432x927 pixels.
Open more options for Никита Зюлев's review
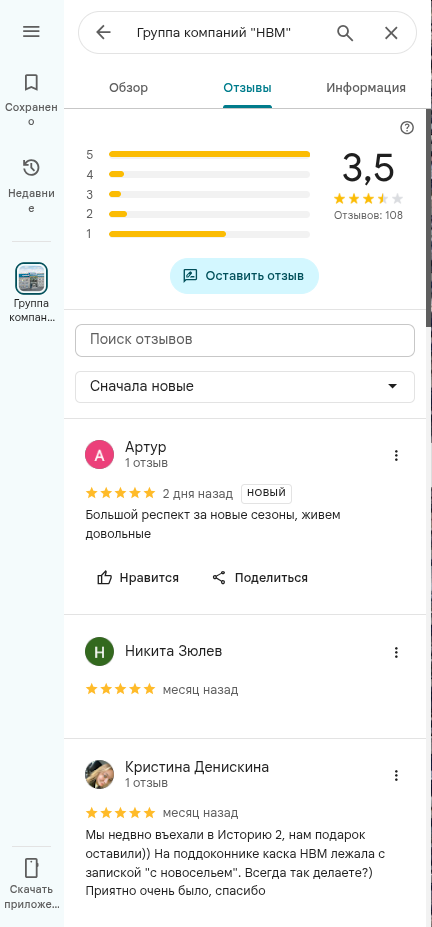[x=396, y=652]
